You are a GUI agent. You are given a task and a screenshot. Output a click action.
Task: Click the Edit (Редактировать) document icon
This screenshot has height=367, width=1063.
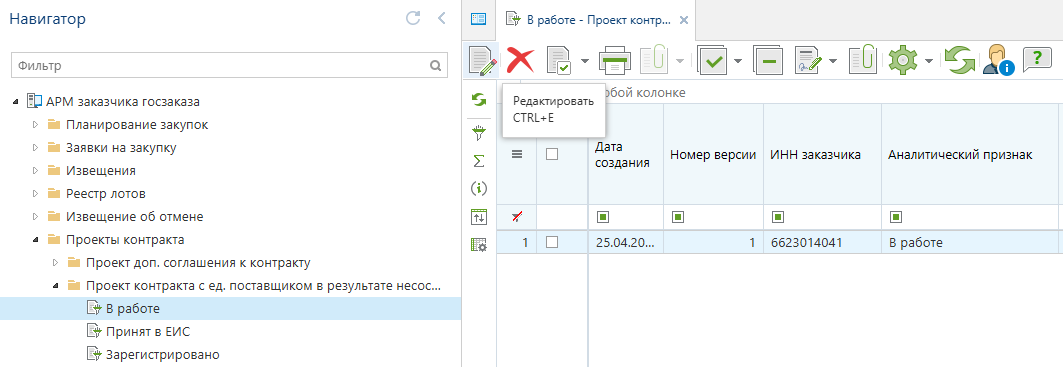point(483,61)
